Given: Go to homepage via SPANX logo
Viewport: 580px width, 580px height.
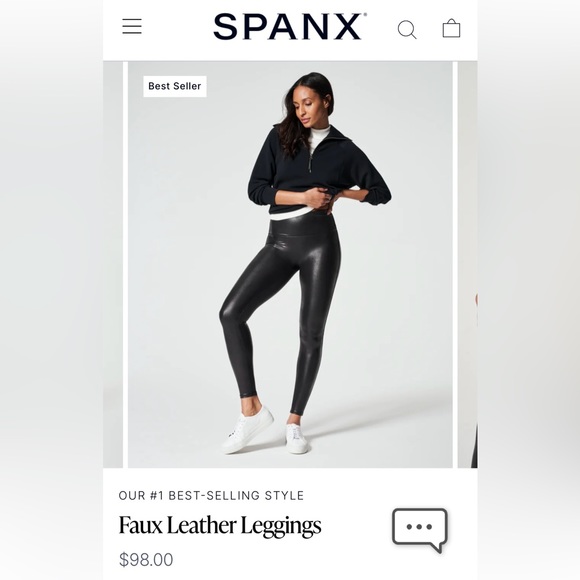Looking at the screenshot, I should [x=290, y=26].
